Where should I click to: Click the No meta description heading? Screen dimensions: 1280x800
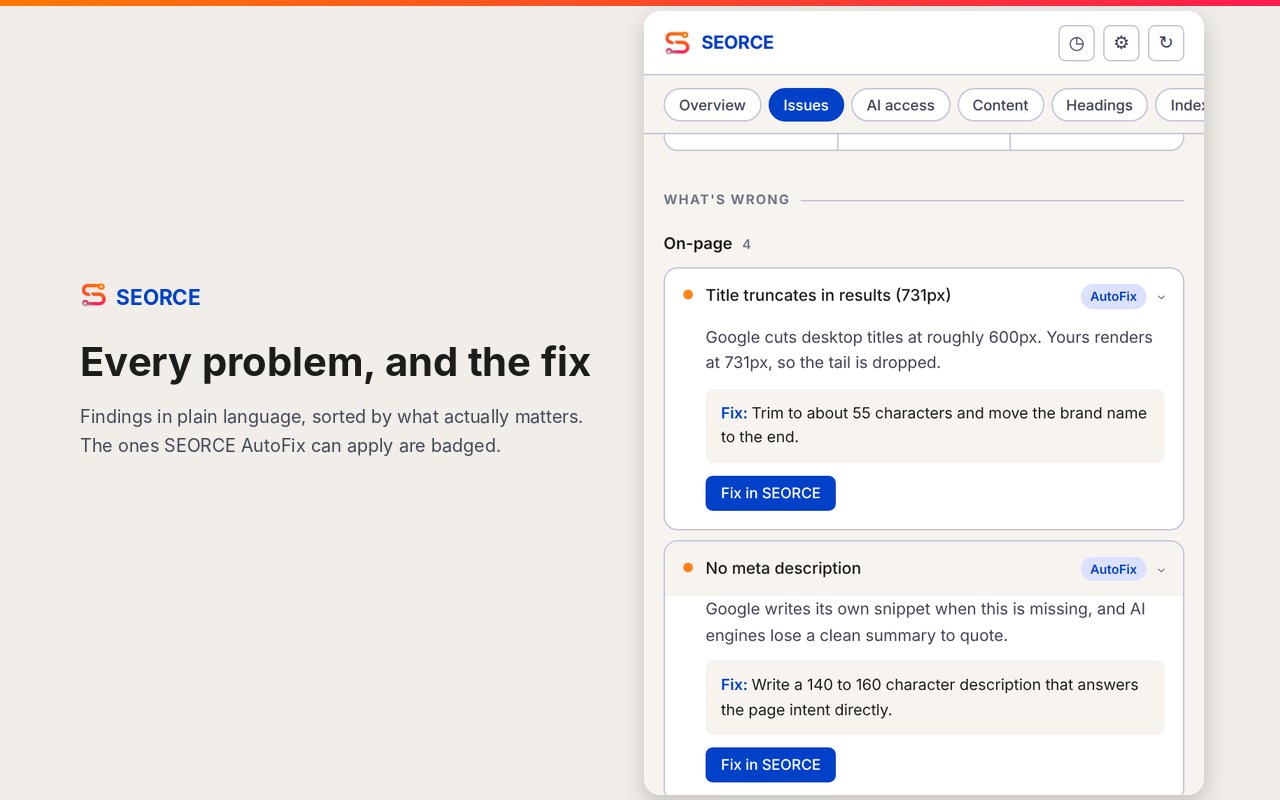click(x=783, y=568)
